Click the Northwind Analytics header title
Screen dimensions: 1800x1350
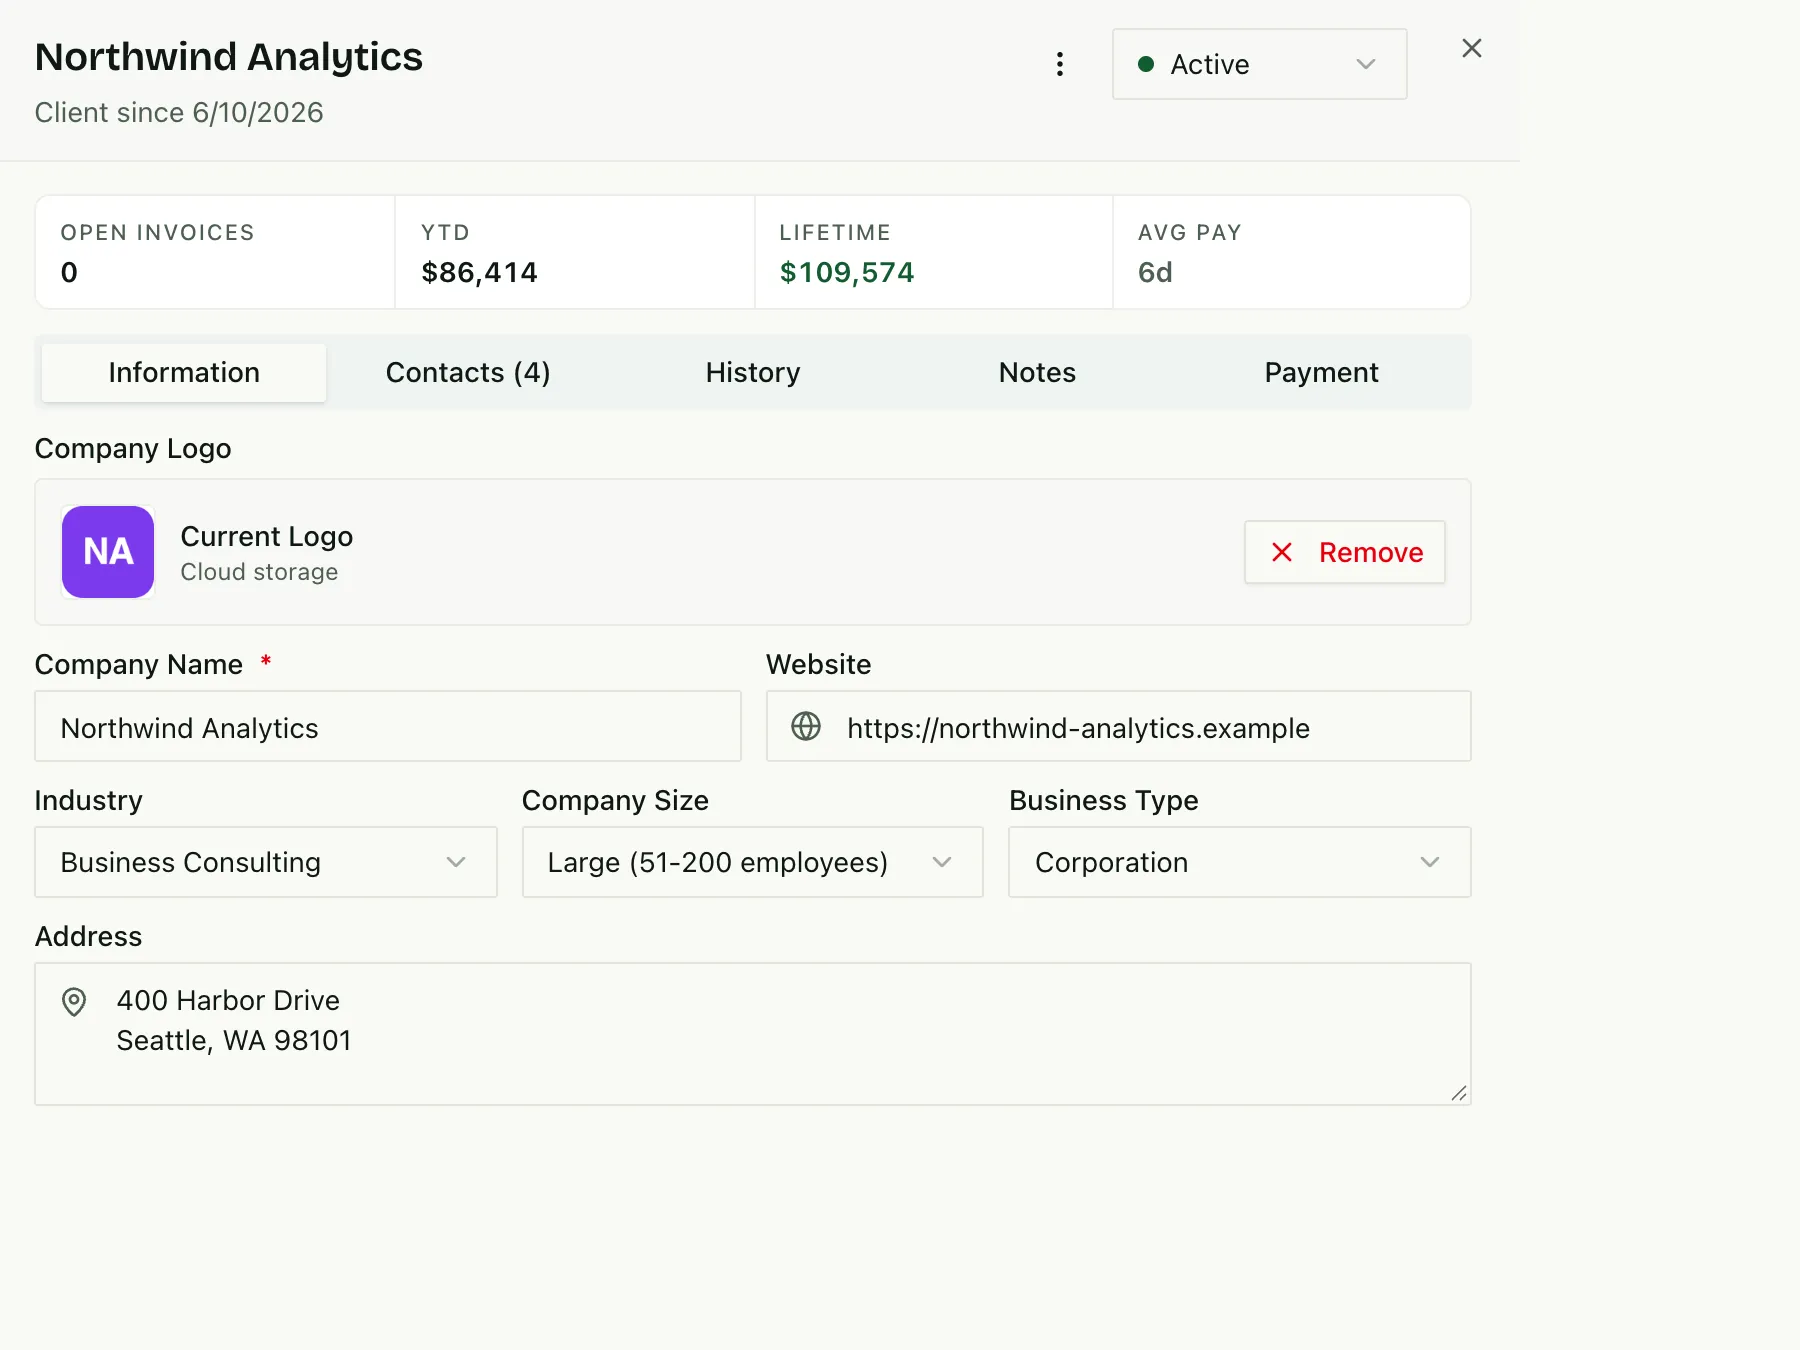pos(229,57)
